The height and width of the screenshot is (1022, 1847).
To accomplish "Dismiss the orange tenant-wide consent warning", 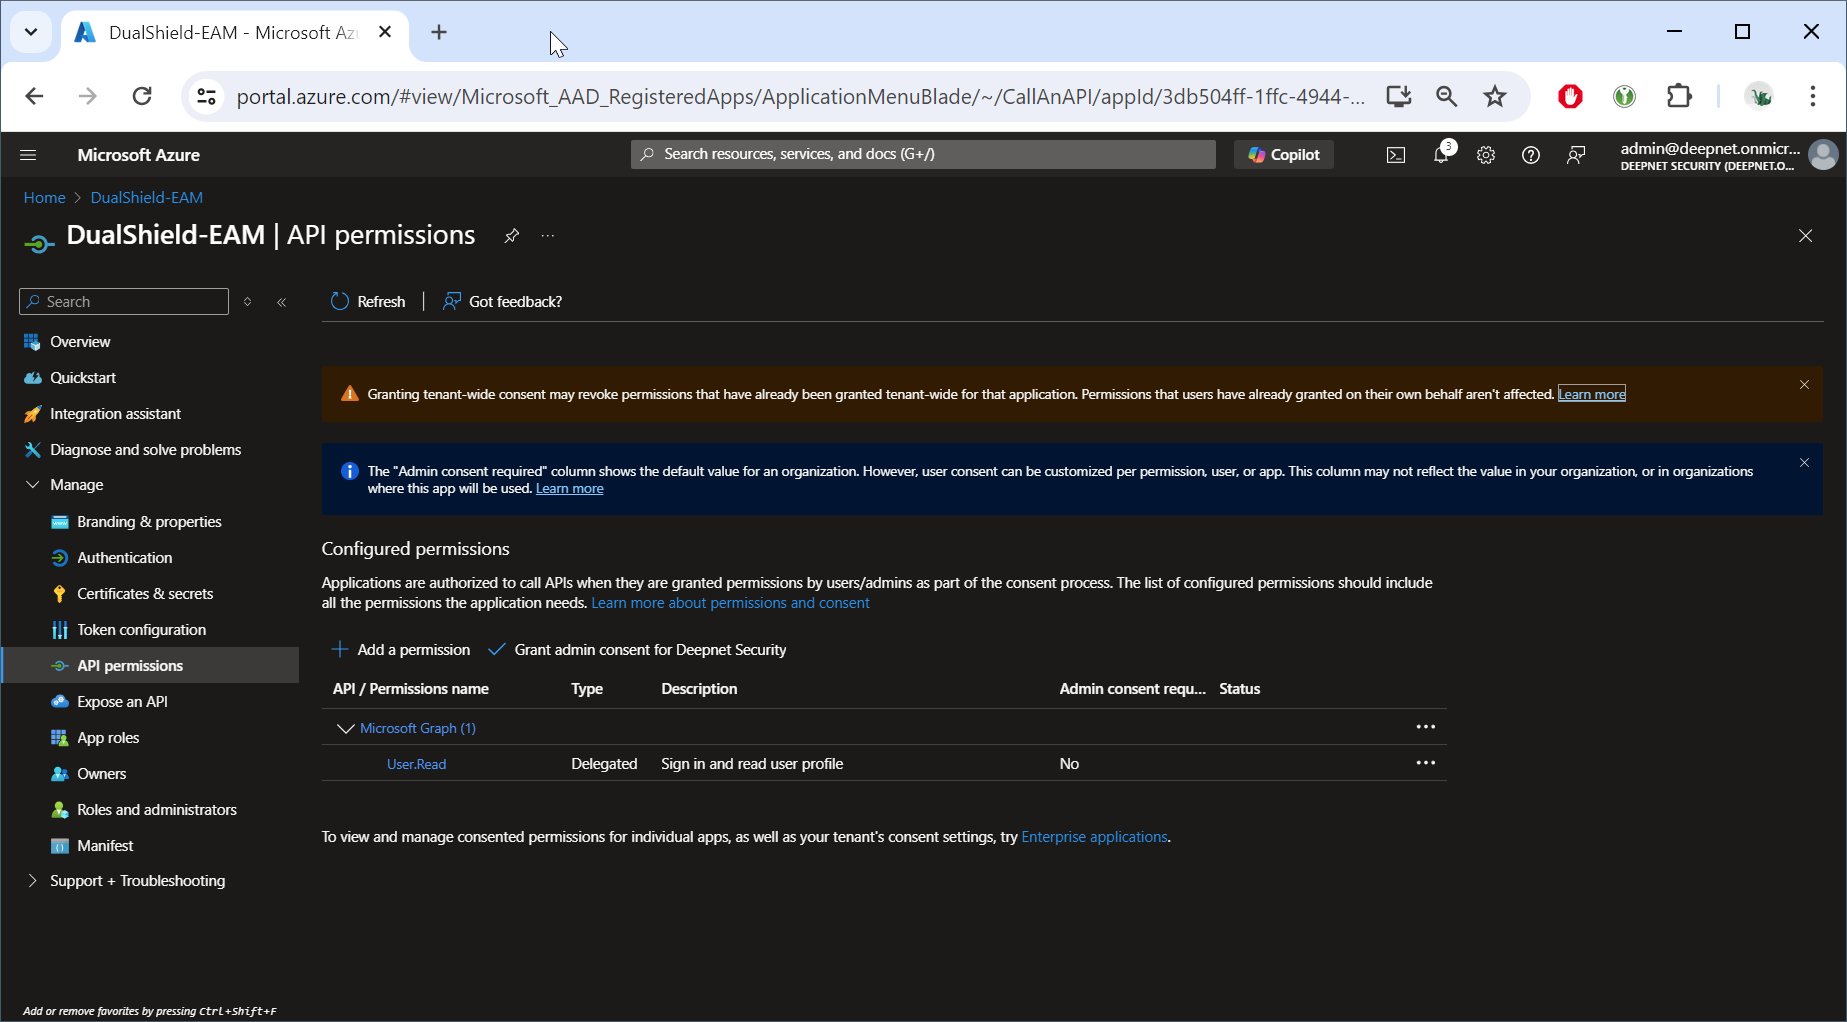I will [1804, 385].
